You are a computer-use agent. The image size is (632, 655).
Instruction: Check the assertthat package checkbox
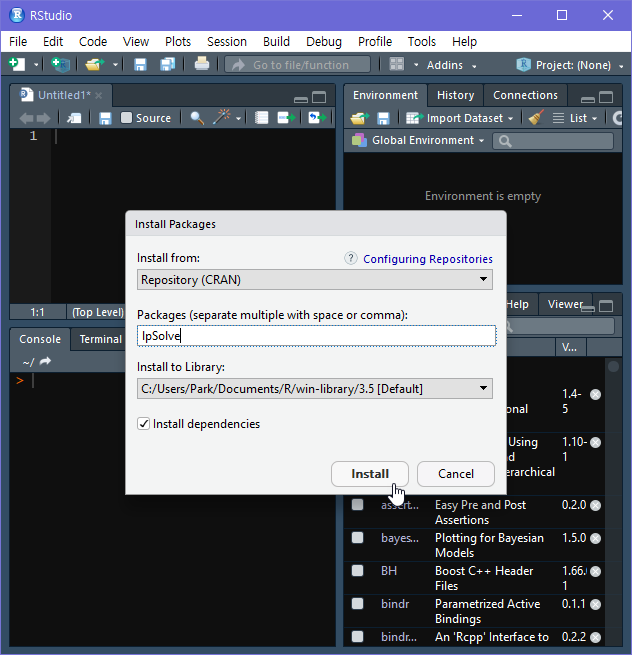pos(357,505)
